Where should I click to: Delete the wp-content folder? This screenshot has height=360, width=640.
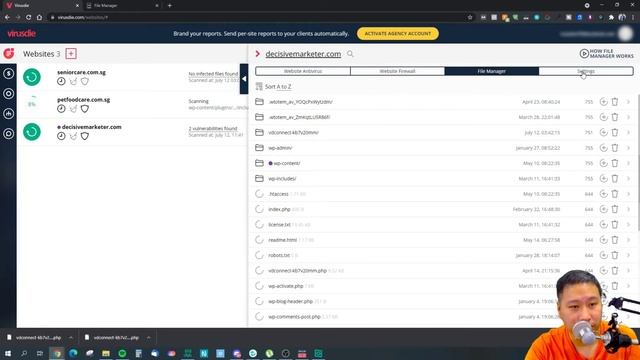(x=615, y=163)
